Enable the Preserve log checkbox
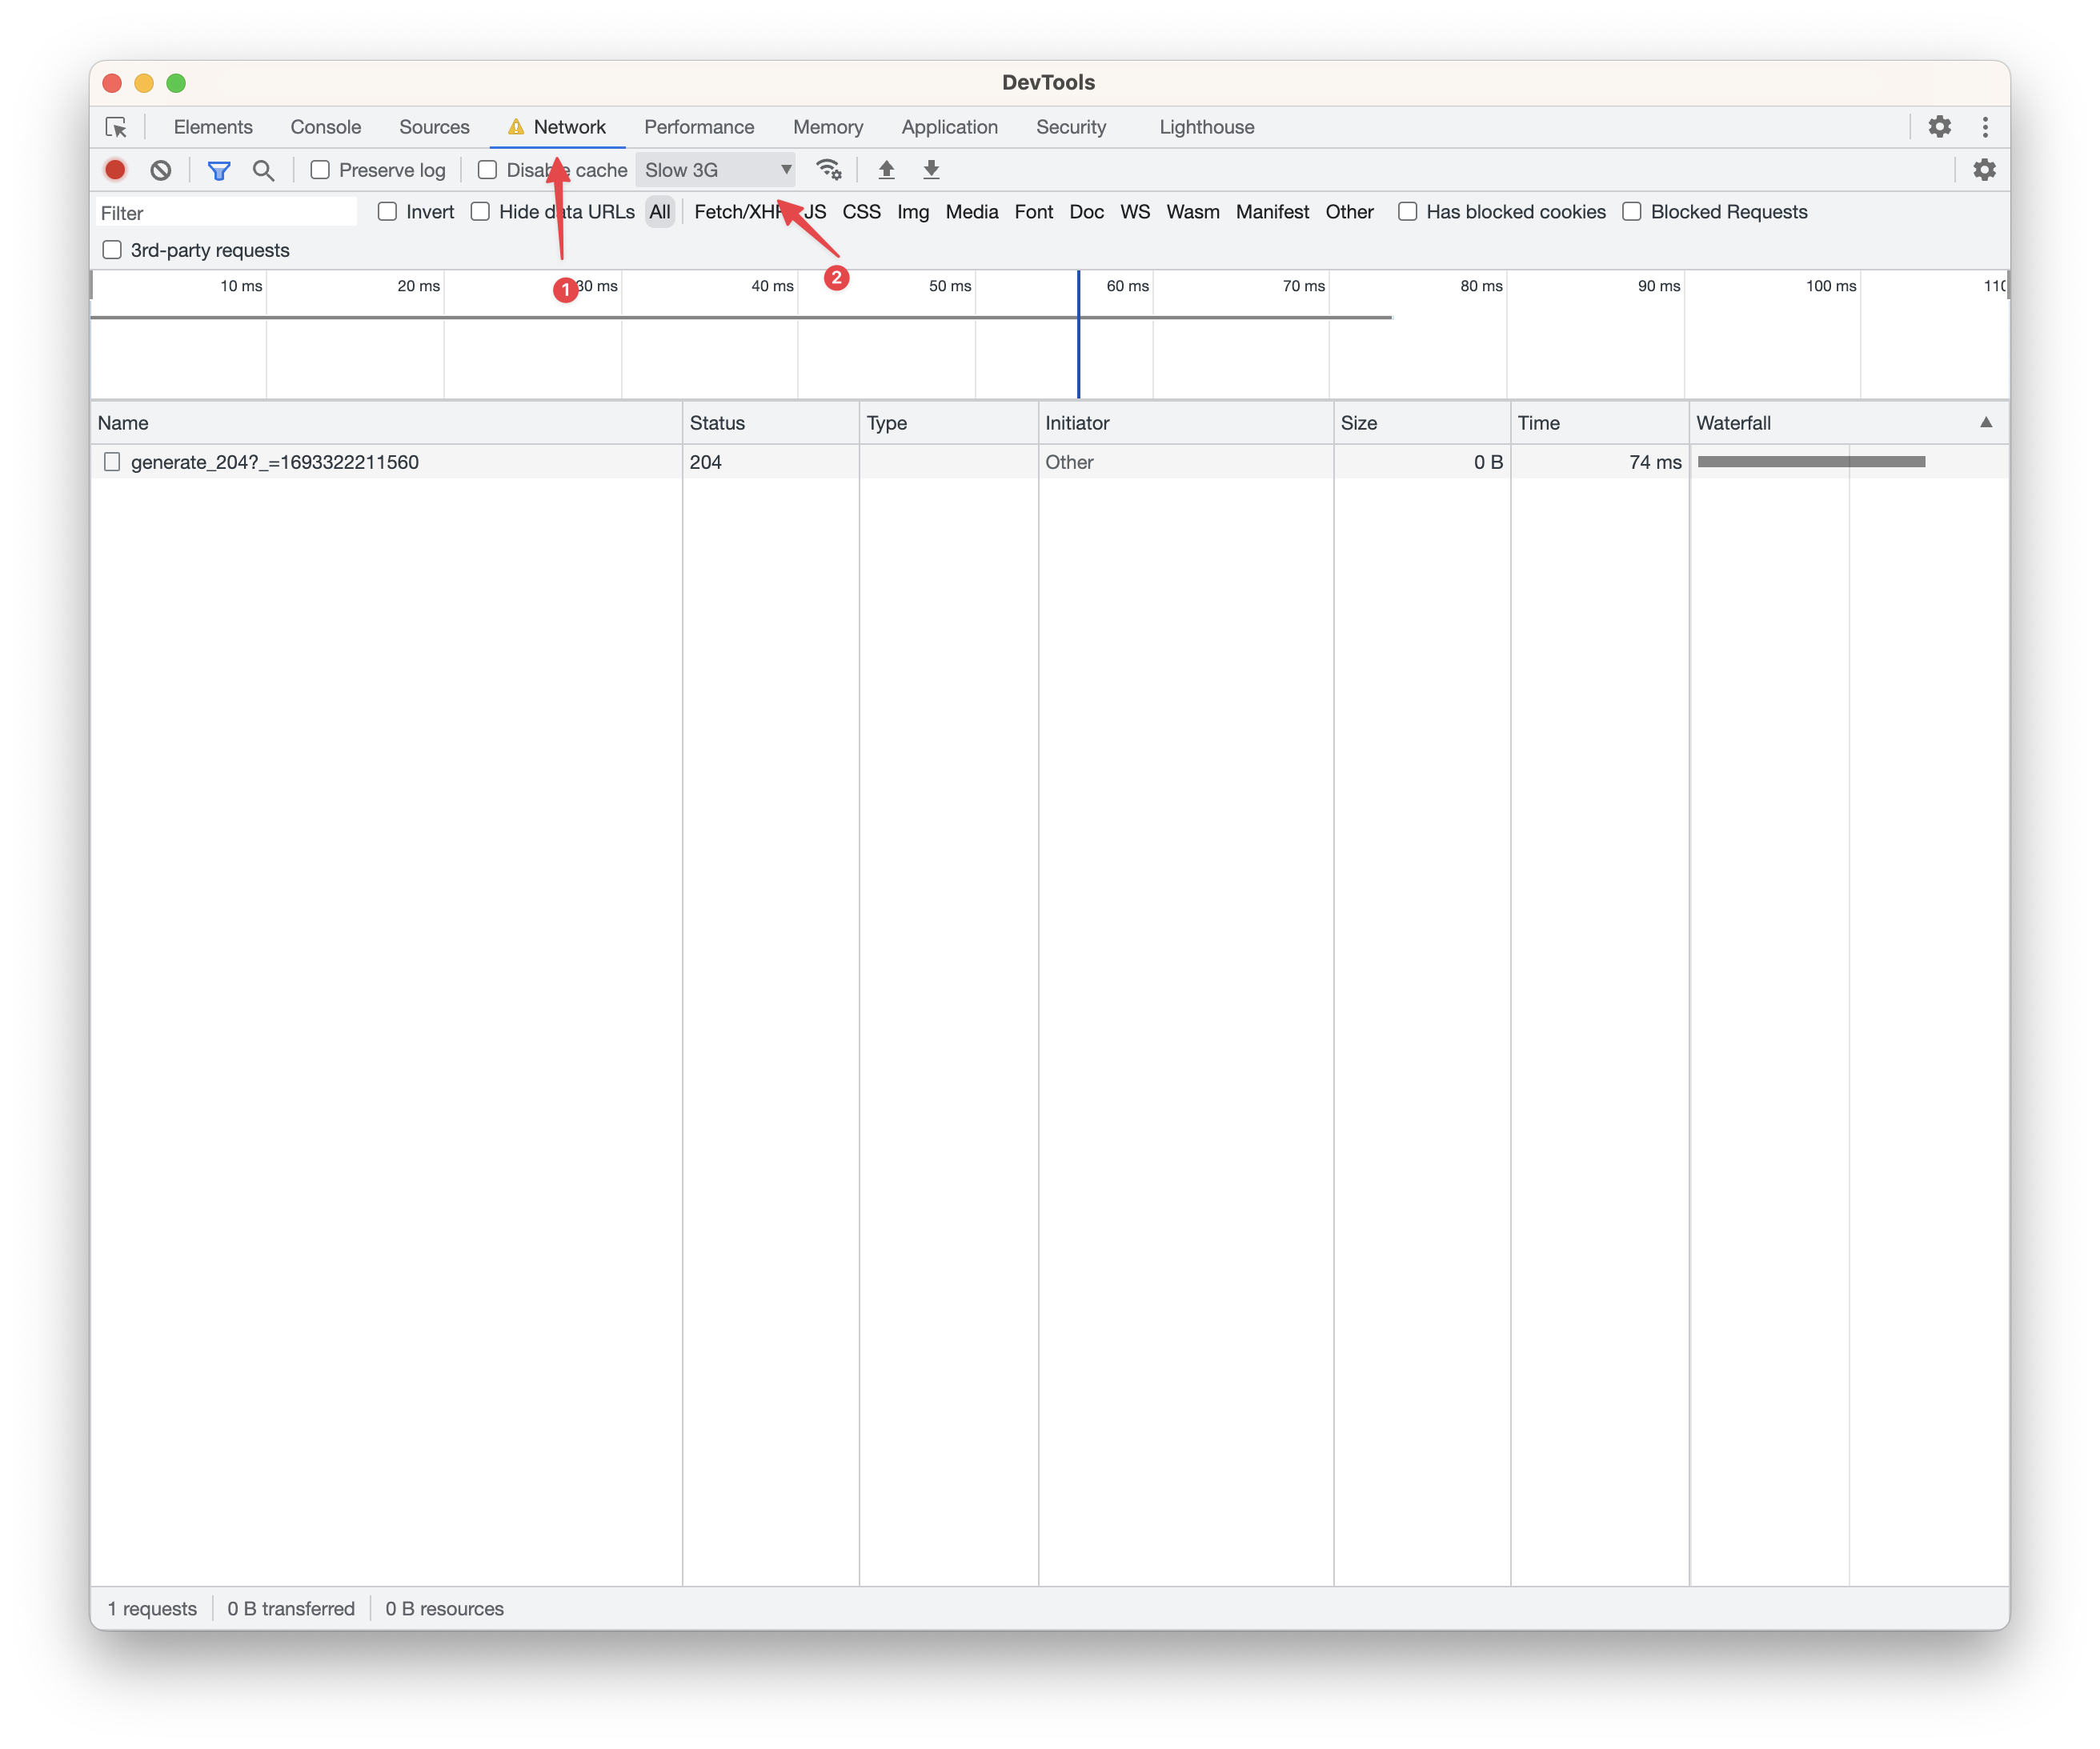Viewport: 2100px width, 1749px height. pyautogui.click(x=320, y=170)
